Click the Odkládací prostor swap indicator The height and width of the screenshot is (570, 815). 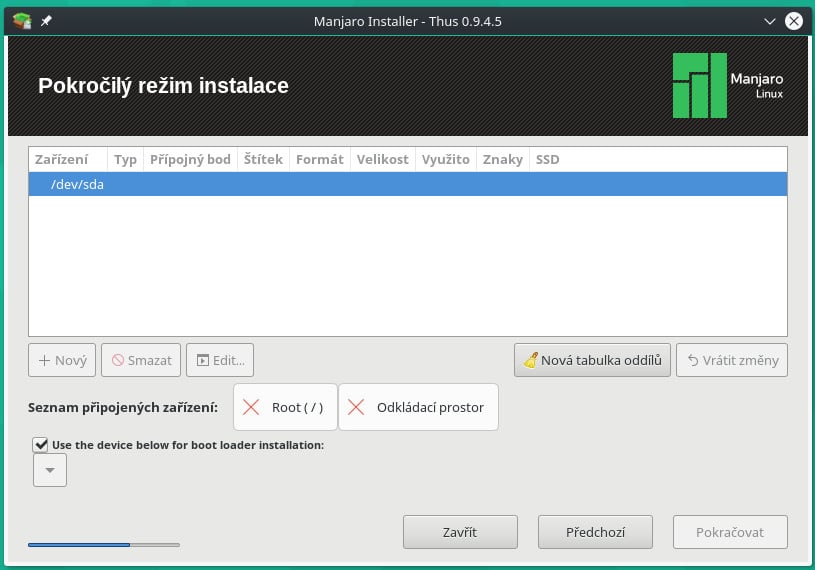click(x=418, y=407)
